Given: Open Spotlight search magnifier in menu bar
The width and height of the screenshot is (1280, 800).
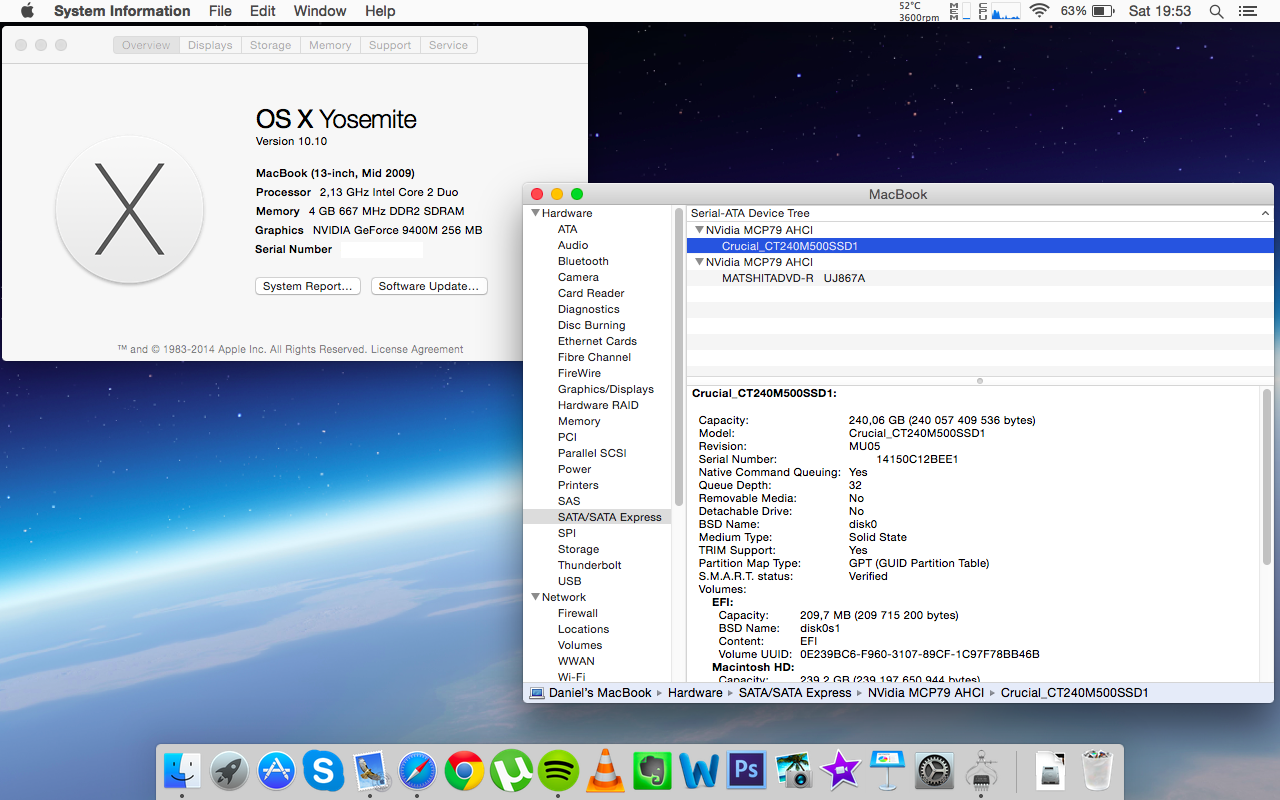Looking at the screenshot, I should coord(1216,11).
